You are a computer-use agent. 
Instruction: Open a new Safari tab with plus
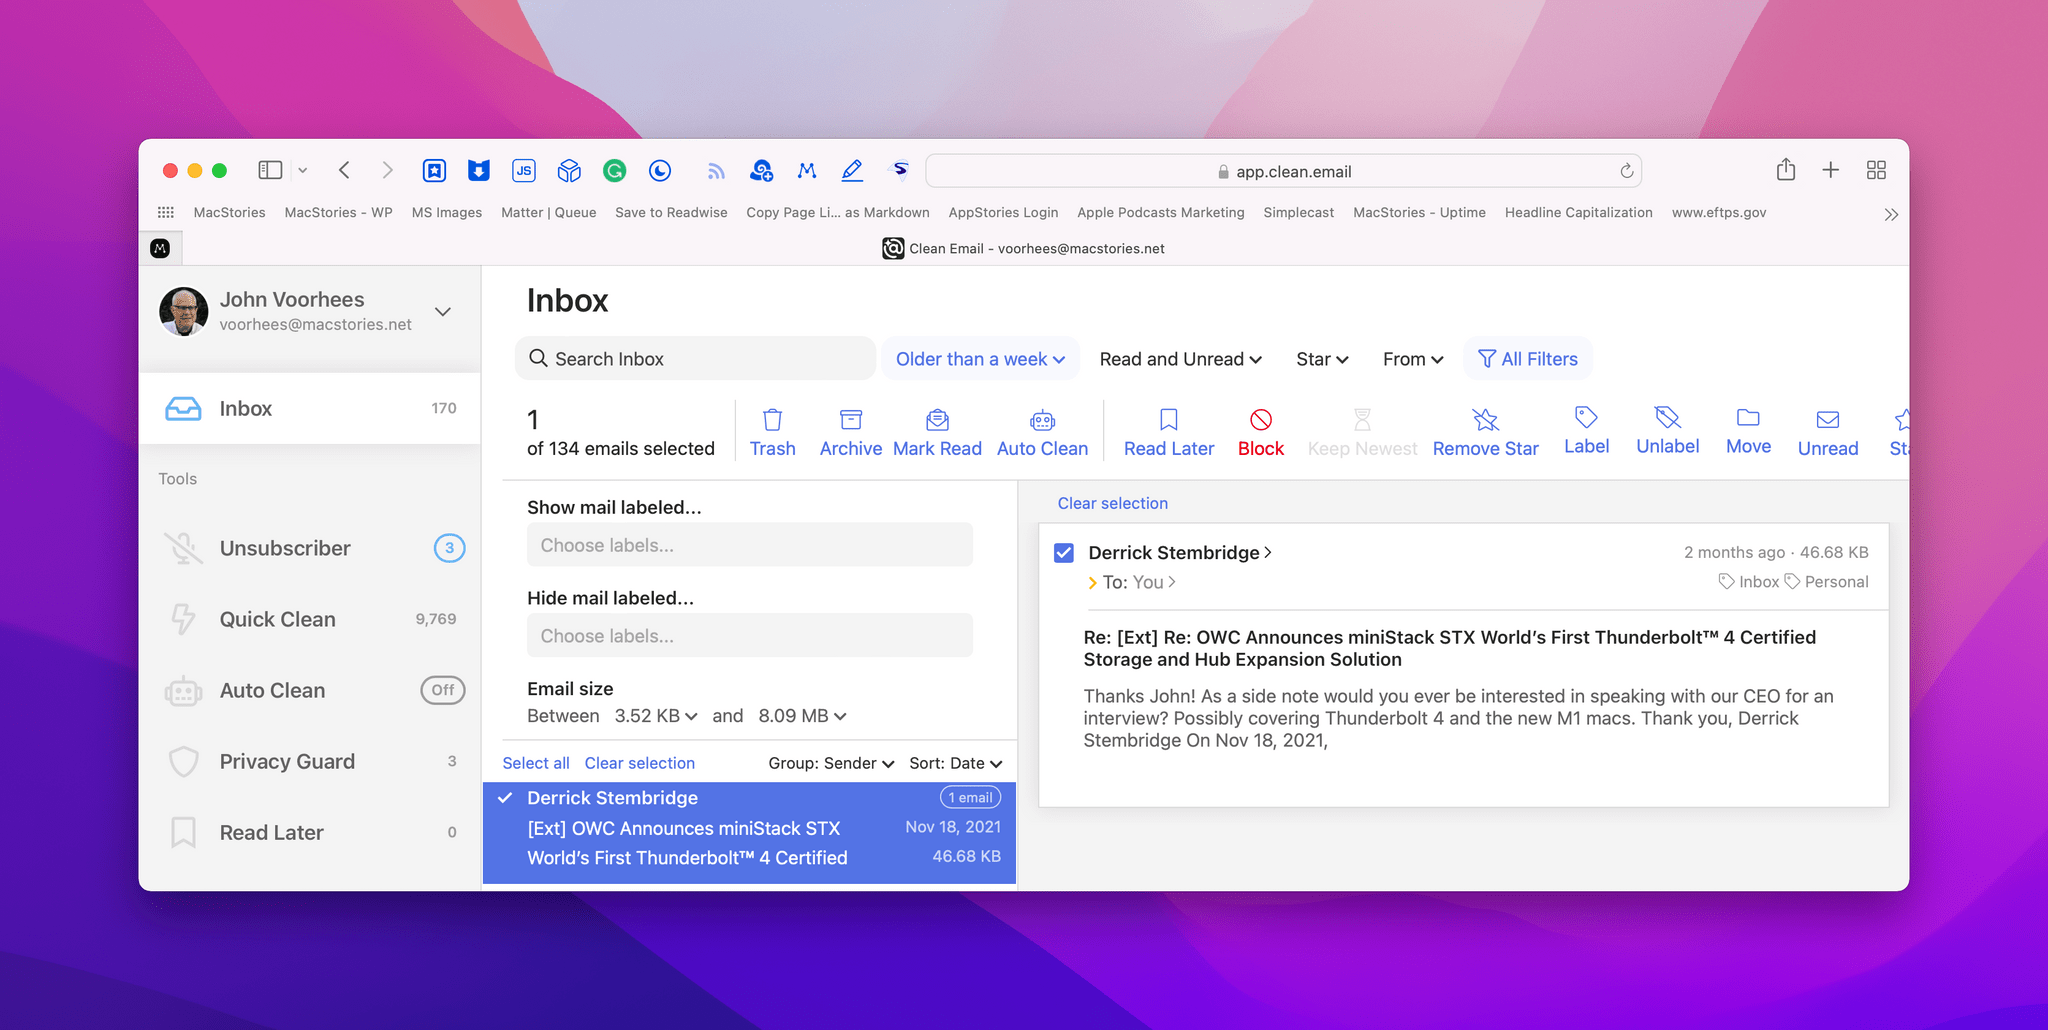coord(1831,170)
